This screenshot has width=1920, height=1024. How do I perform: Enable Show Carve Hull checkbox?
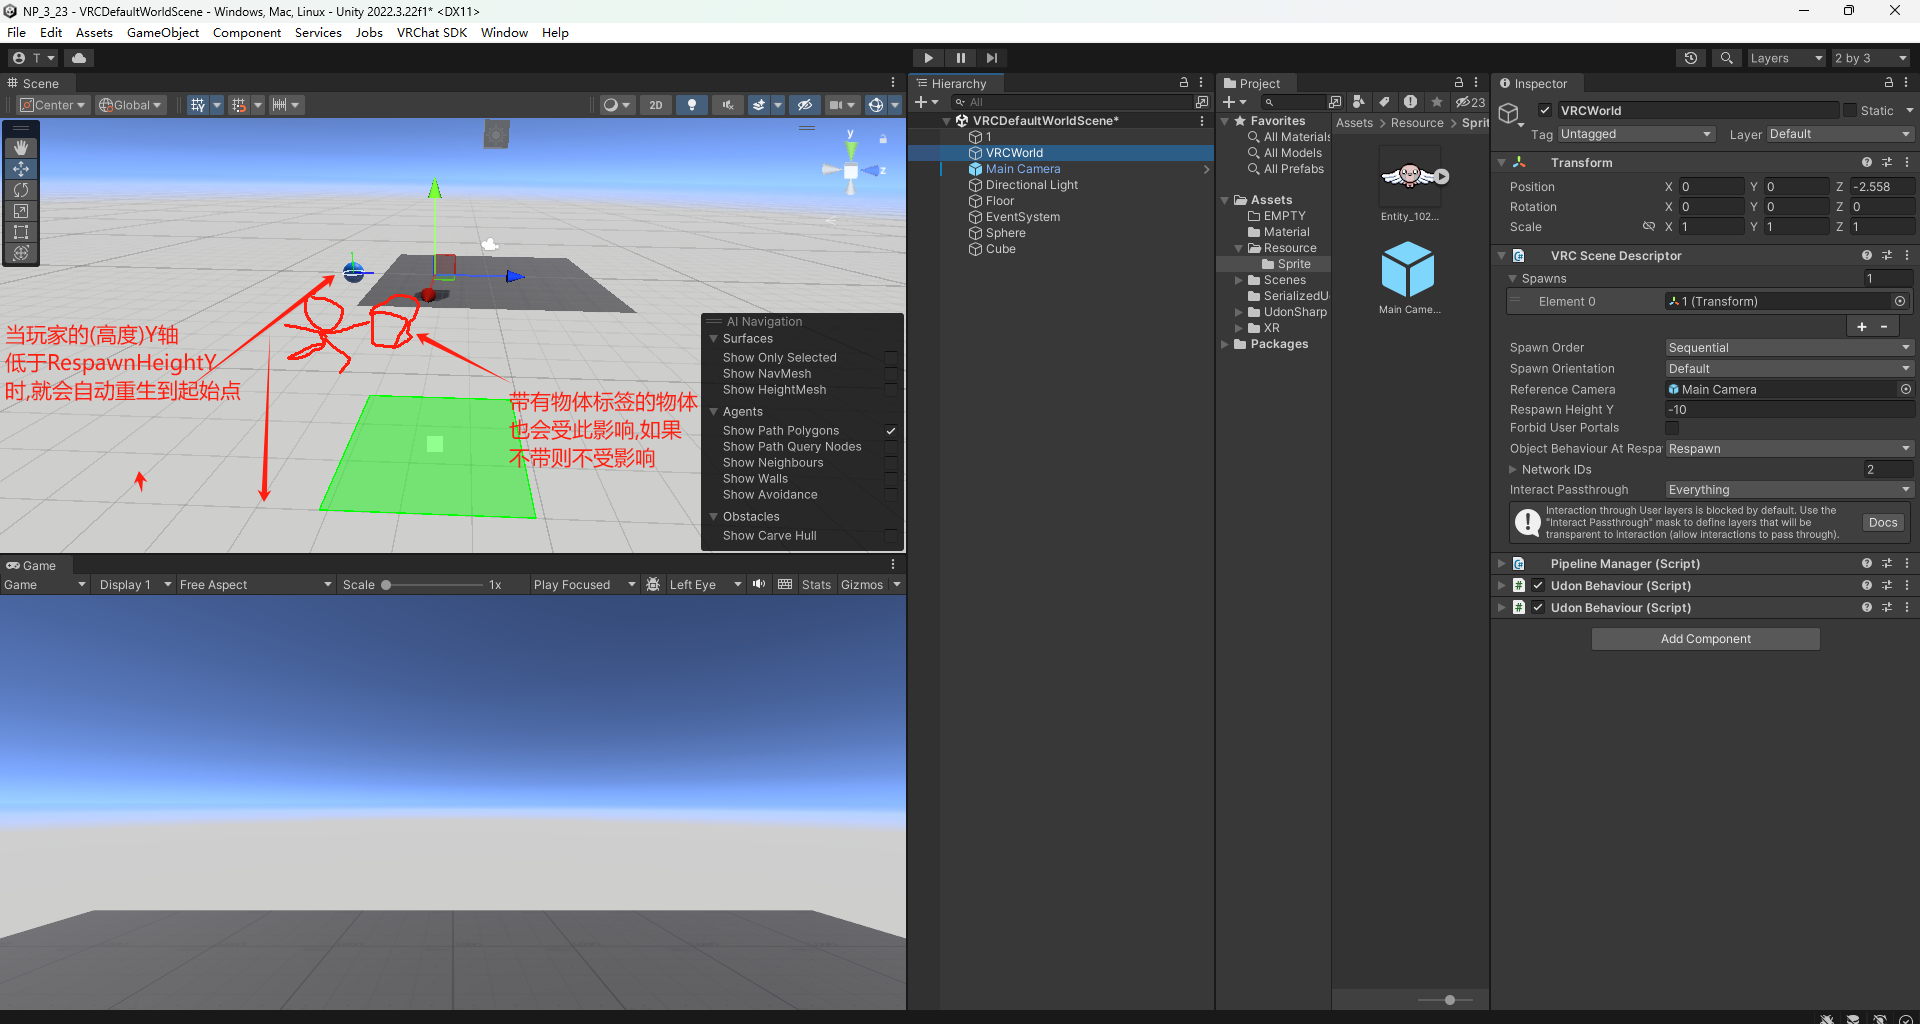click(x=890, y=536)
